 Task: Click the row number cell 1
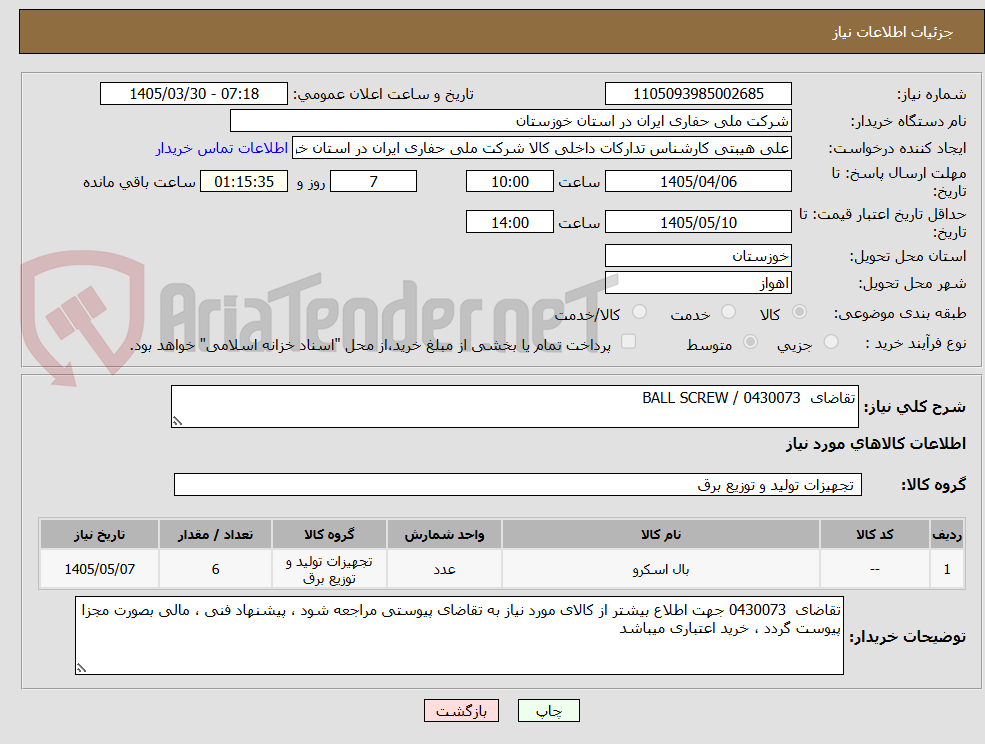click(947, 569)
